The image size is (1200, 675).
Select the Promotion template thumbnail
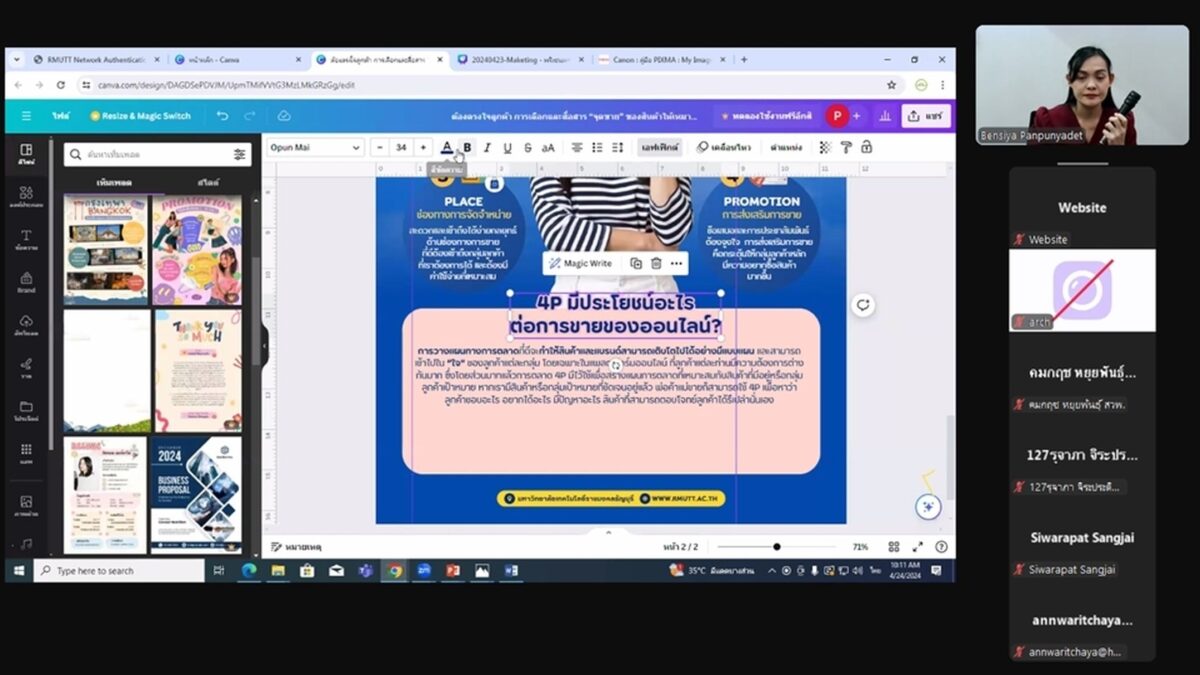pos(197,250)
